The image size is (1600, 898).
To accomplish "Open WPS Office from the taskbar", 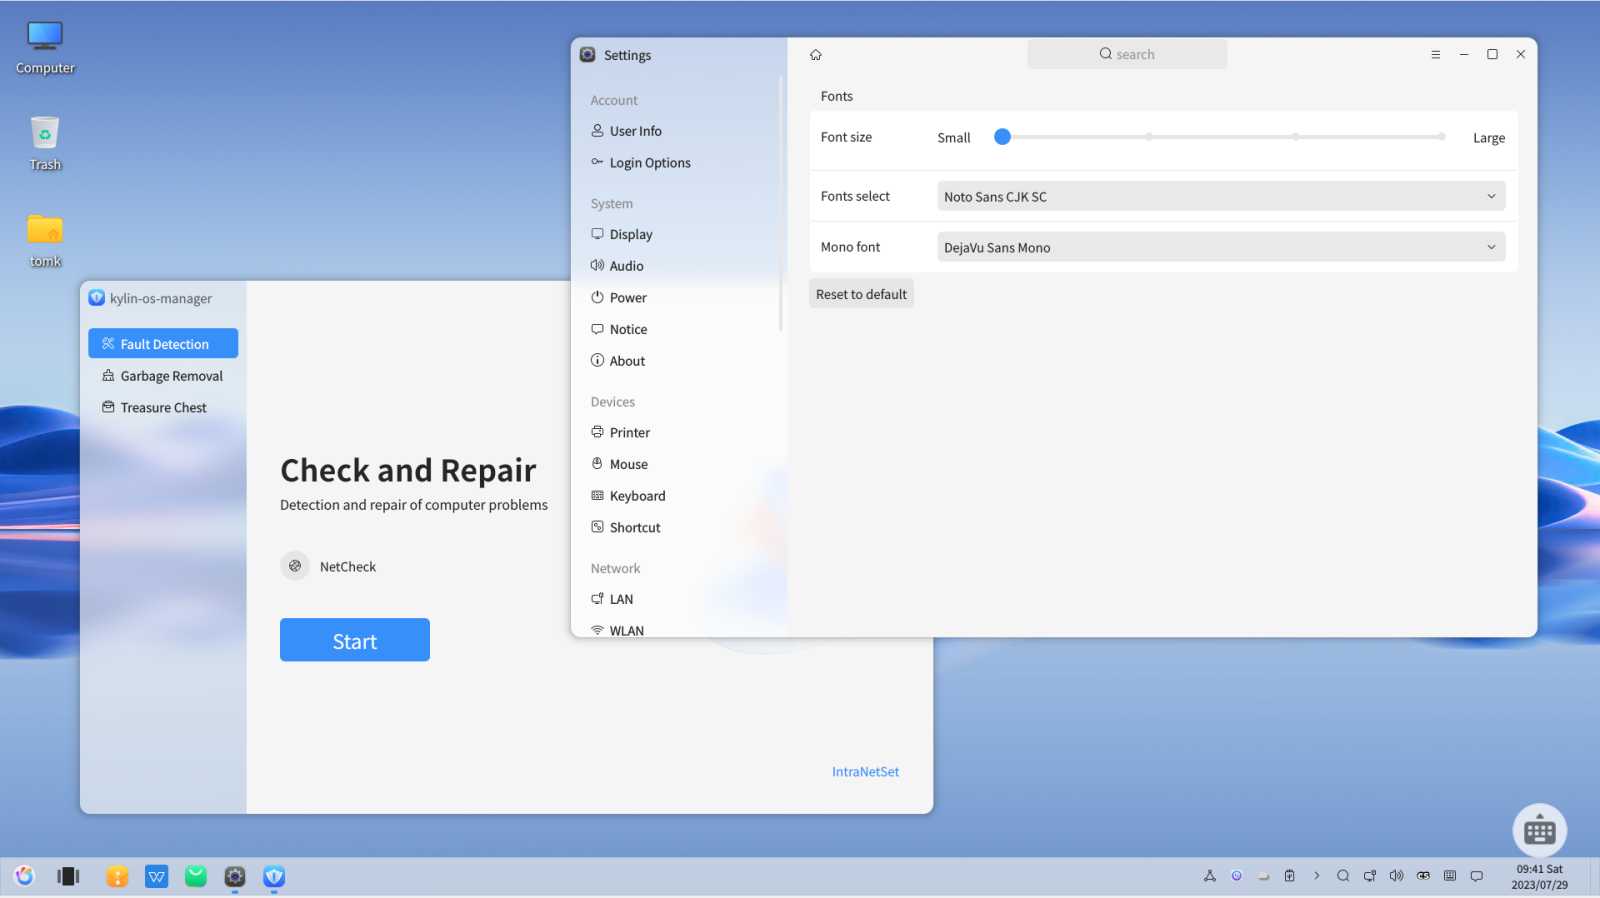I will click(157, 876).
